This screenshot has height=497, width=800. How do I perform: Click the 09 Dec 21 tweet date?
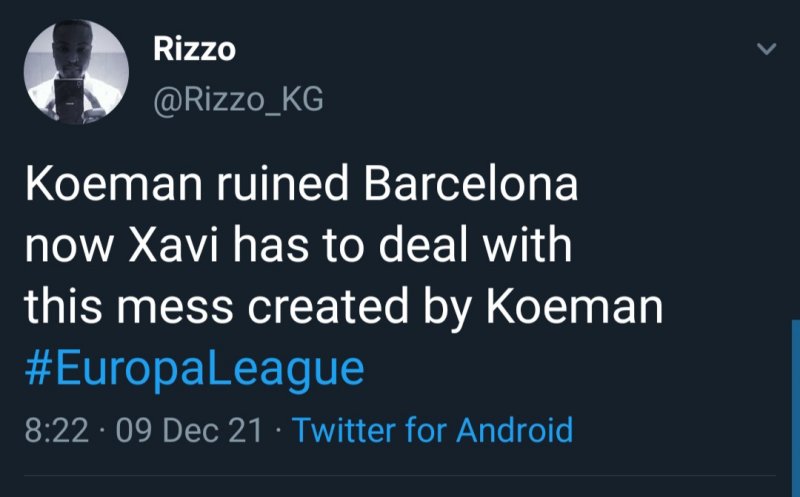pyautogui.click(x=190, y=431)
